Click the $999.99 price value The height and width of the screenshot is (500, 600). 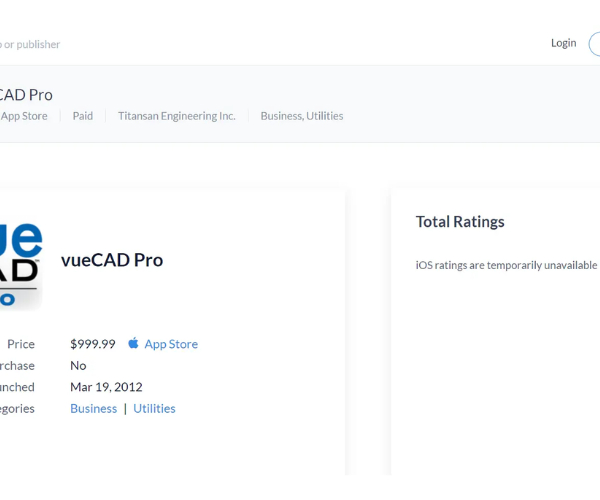tap(93, 344)
